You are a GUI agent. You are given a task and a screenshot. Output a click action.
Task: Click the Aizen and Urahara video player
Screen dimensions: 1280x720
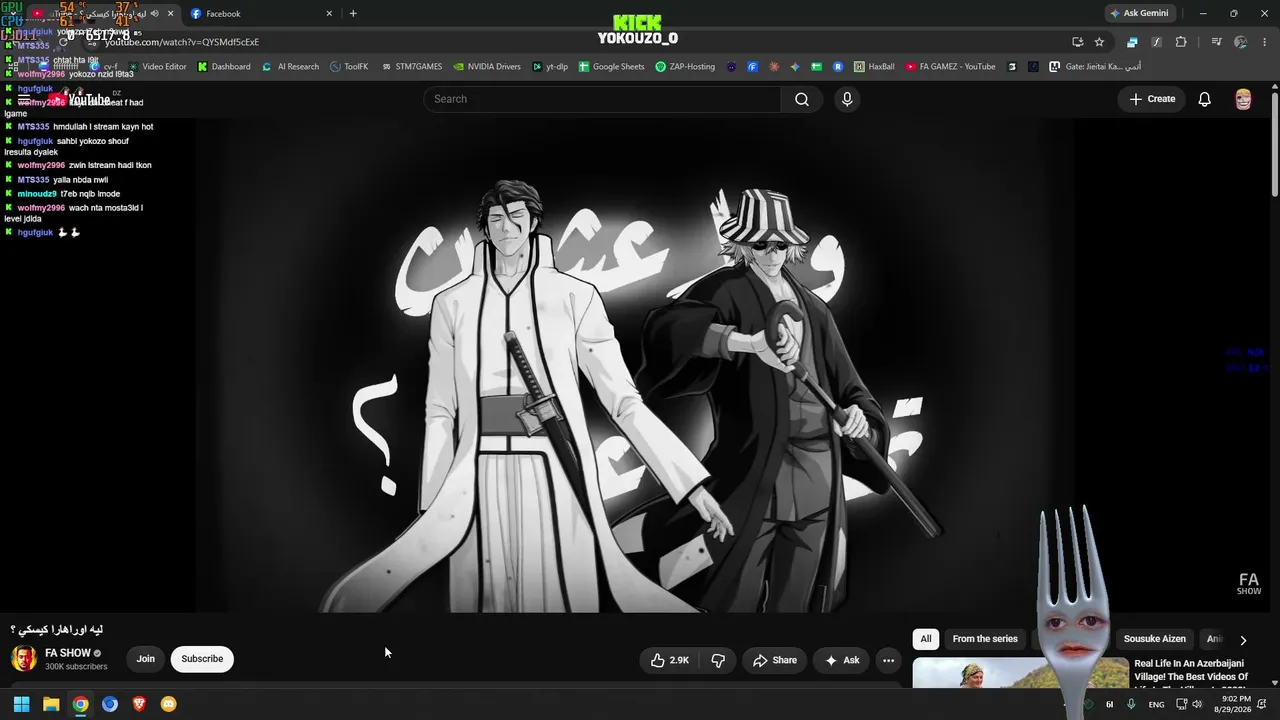pyautogui.click(x=635, y=365)
